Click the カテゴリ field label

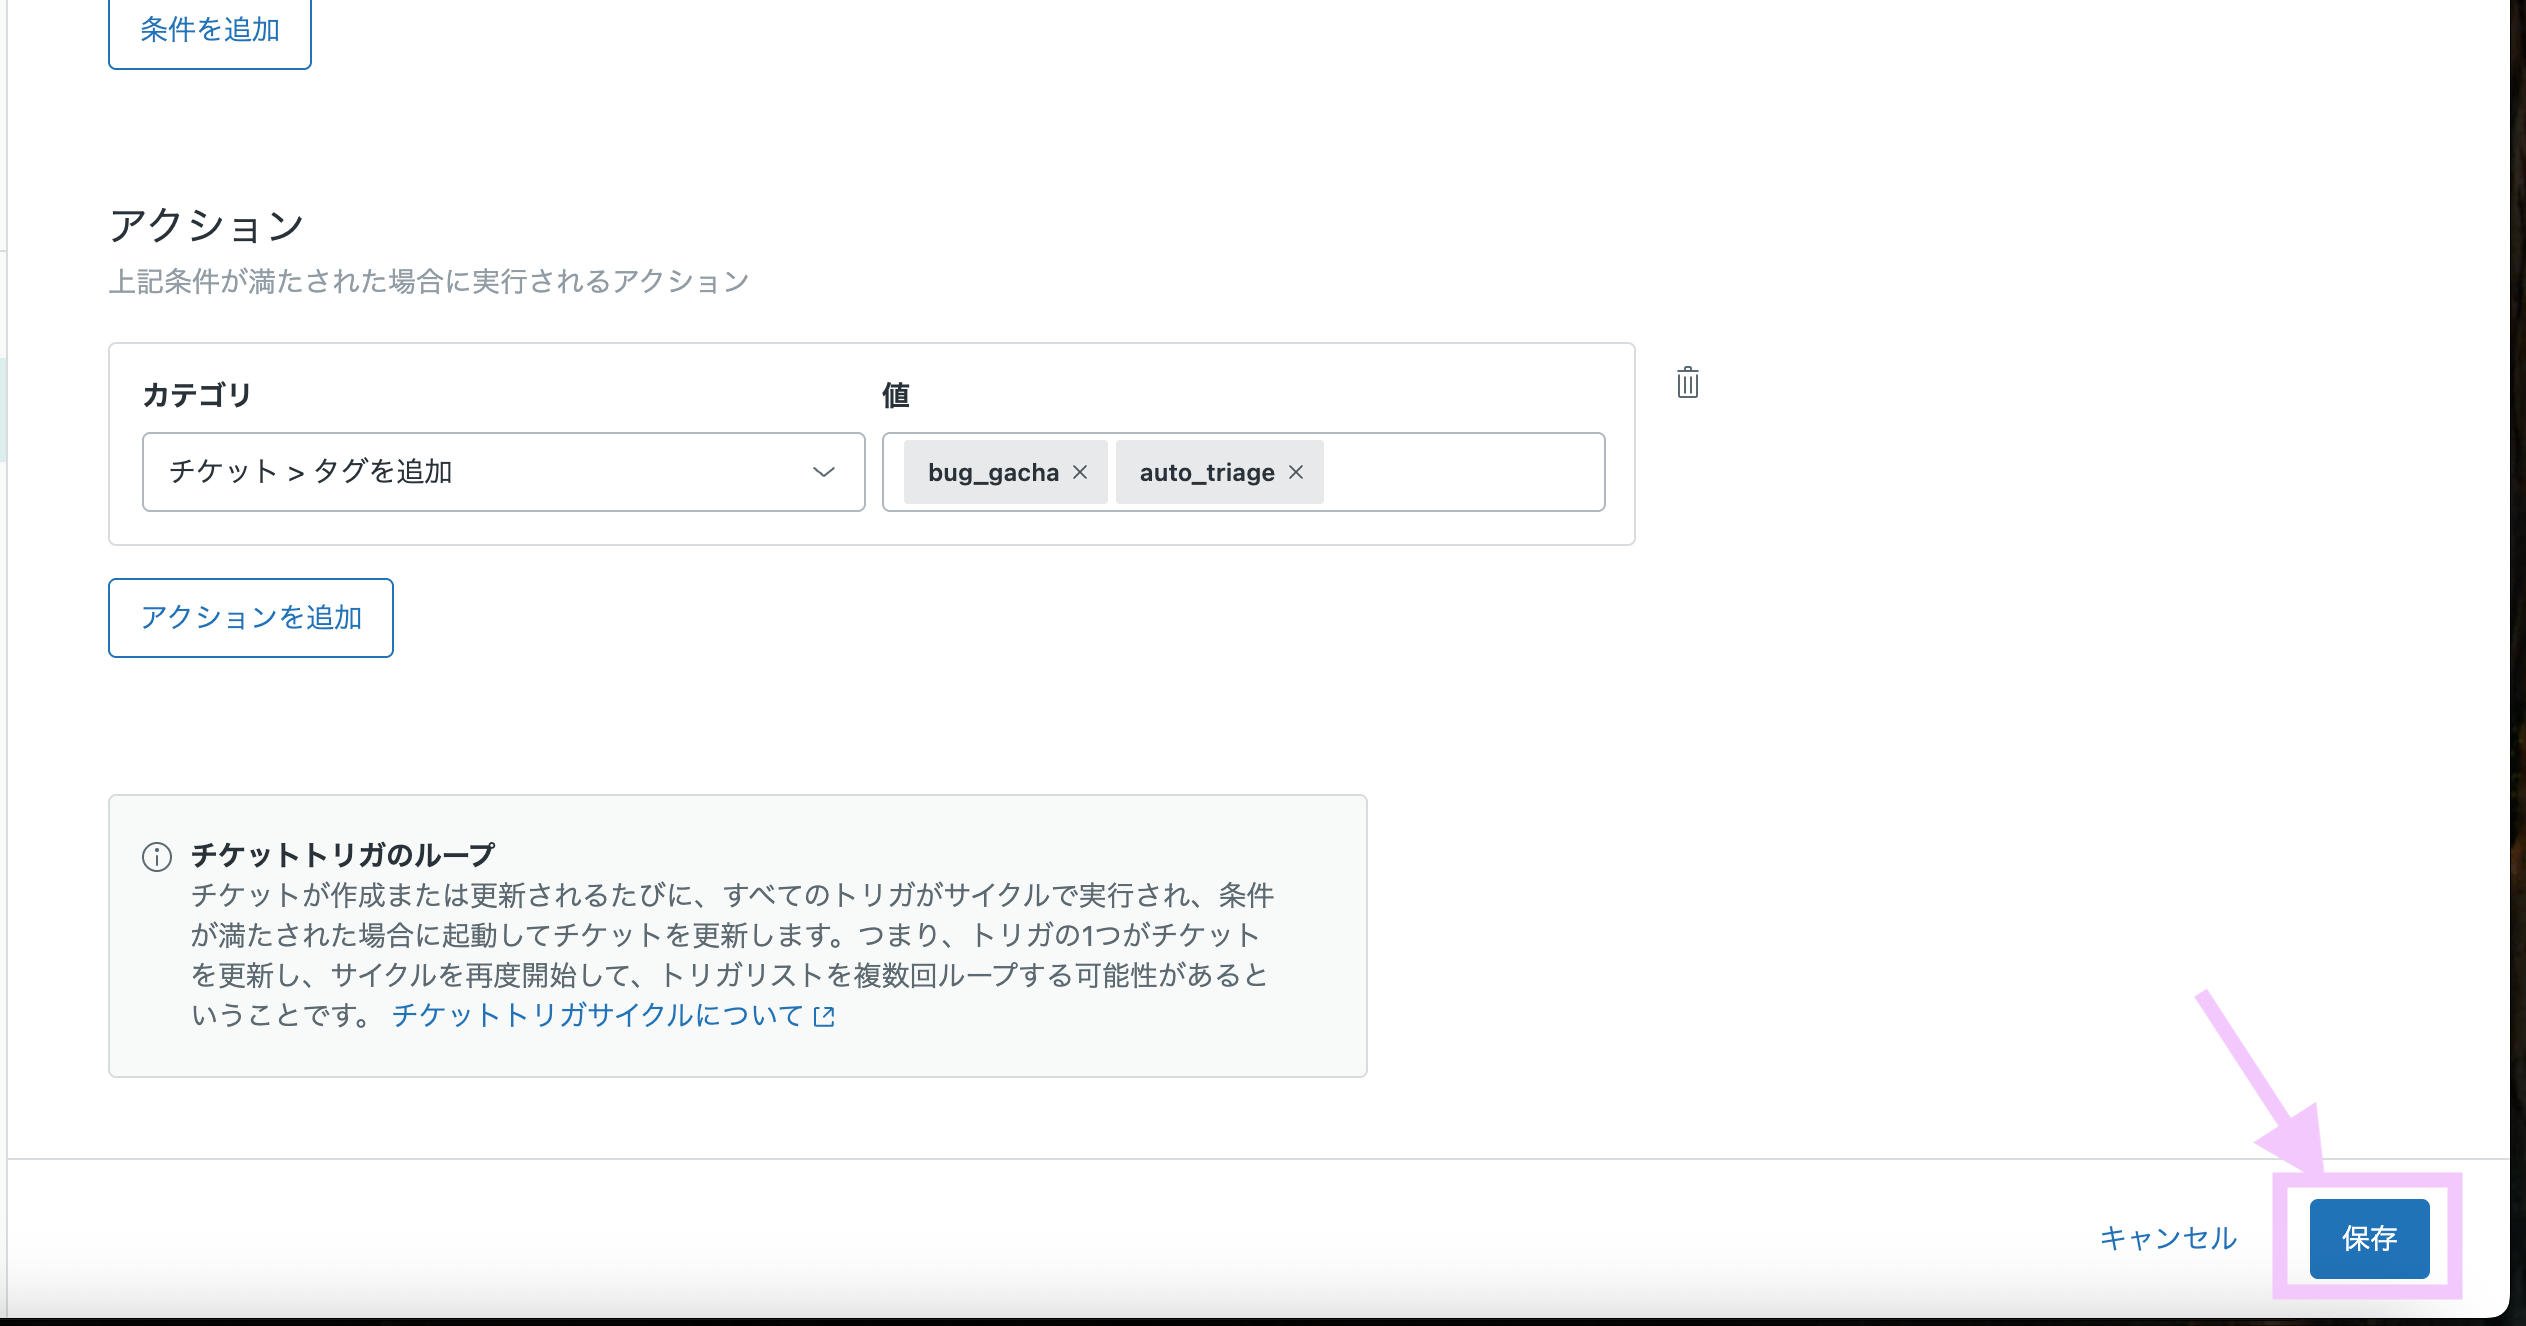(x=197, y=395)
